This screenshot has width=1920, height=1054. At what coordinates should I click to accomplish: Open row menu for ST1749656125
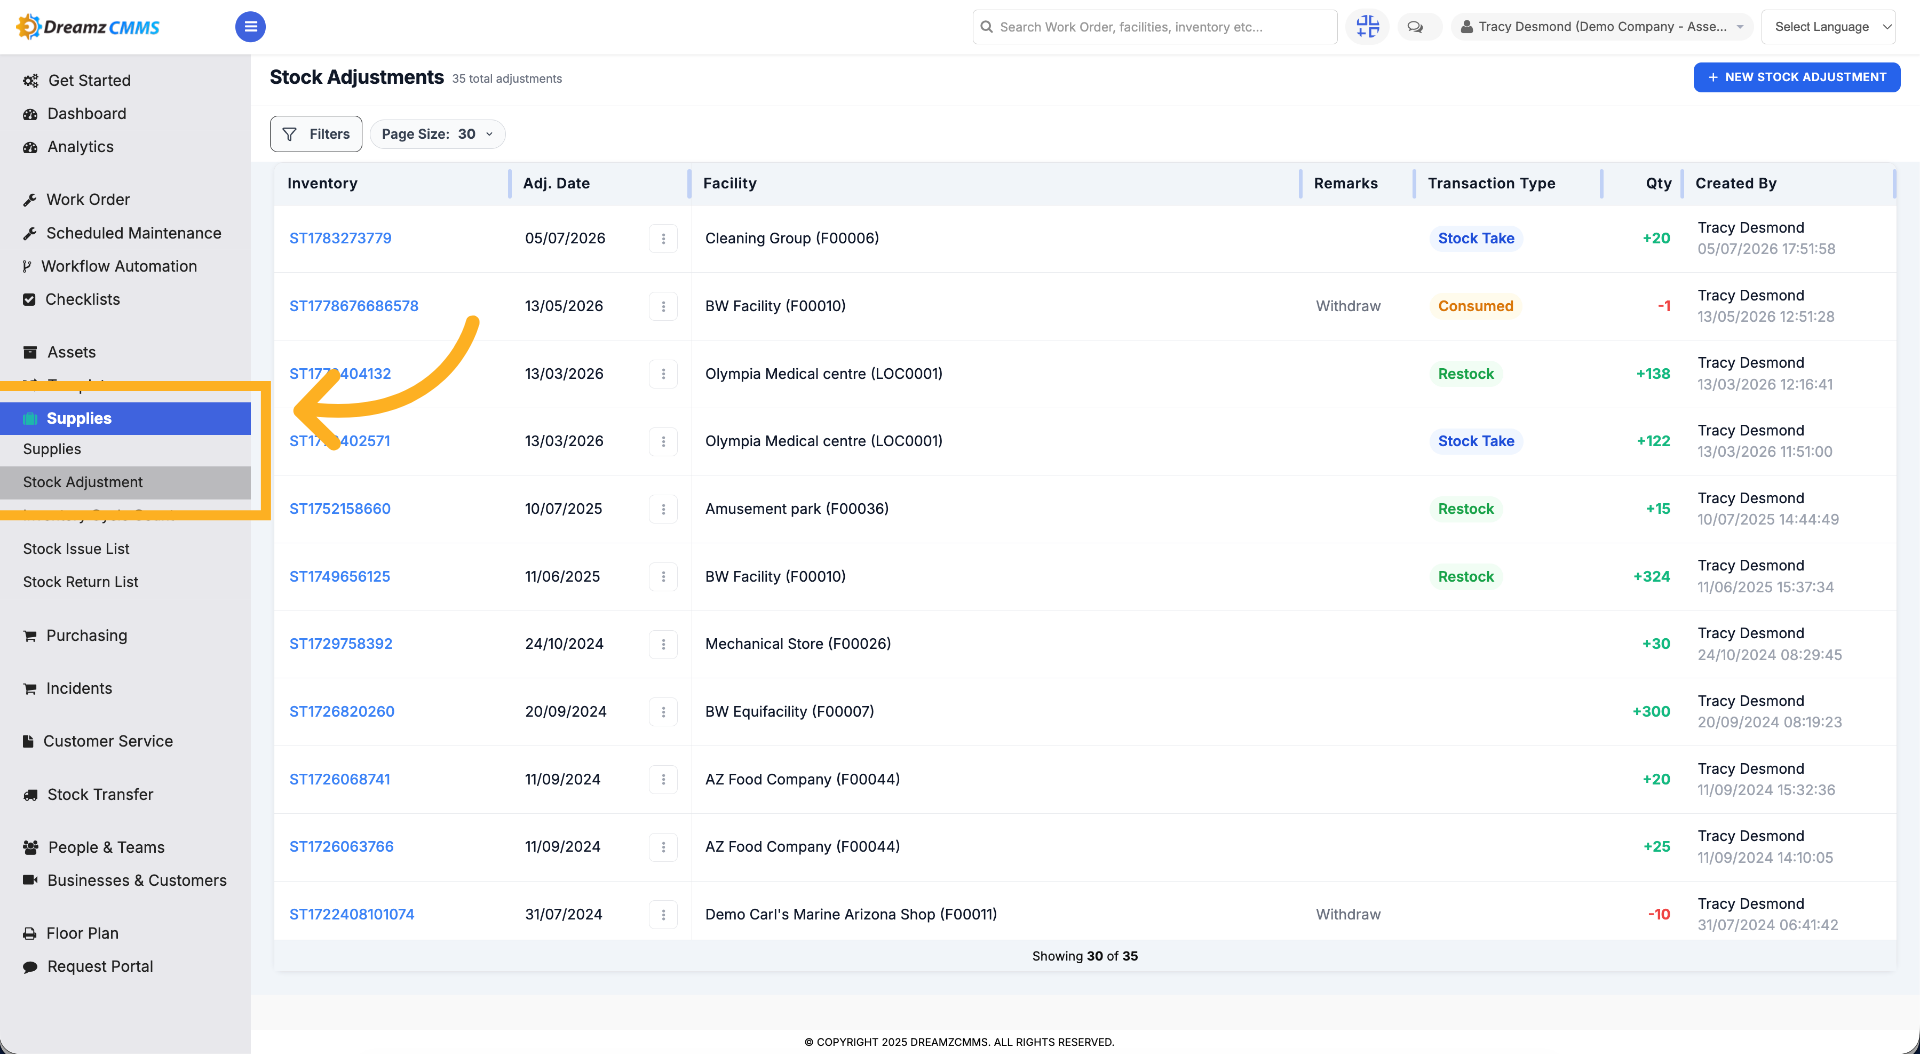point(663,576)
